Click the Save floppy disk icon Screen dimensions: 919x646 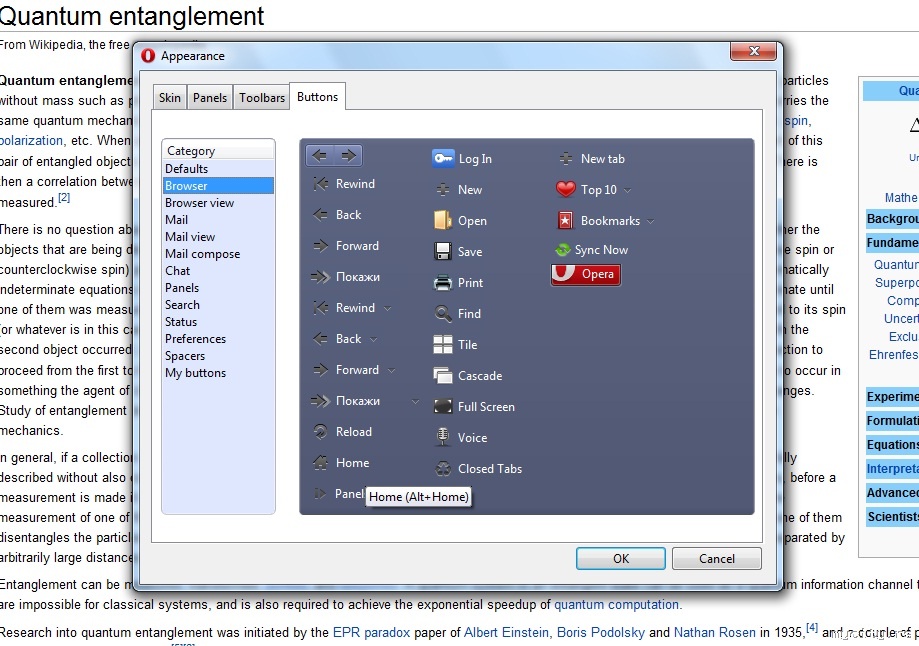click(443, 251)
